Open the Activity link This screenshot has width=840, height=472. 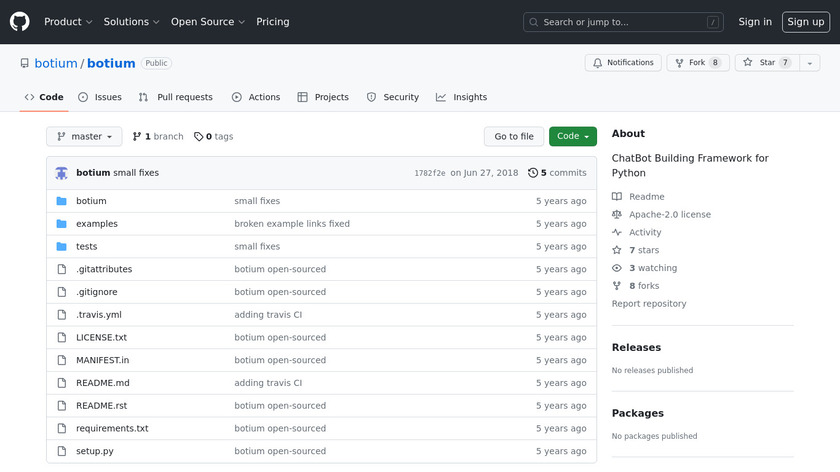coord(645,233)
